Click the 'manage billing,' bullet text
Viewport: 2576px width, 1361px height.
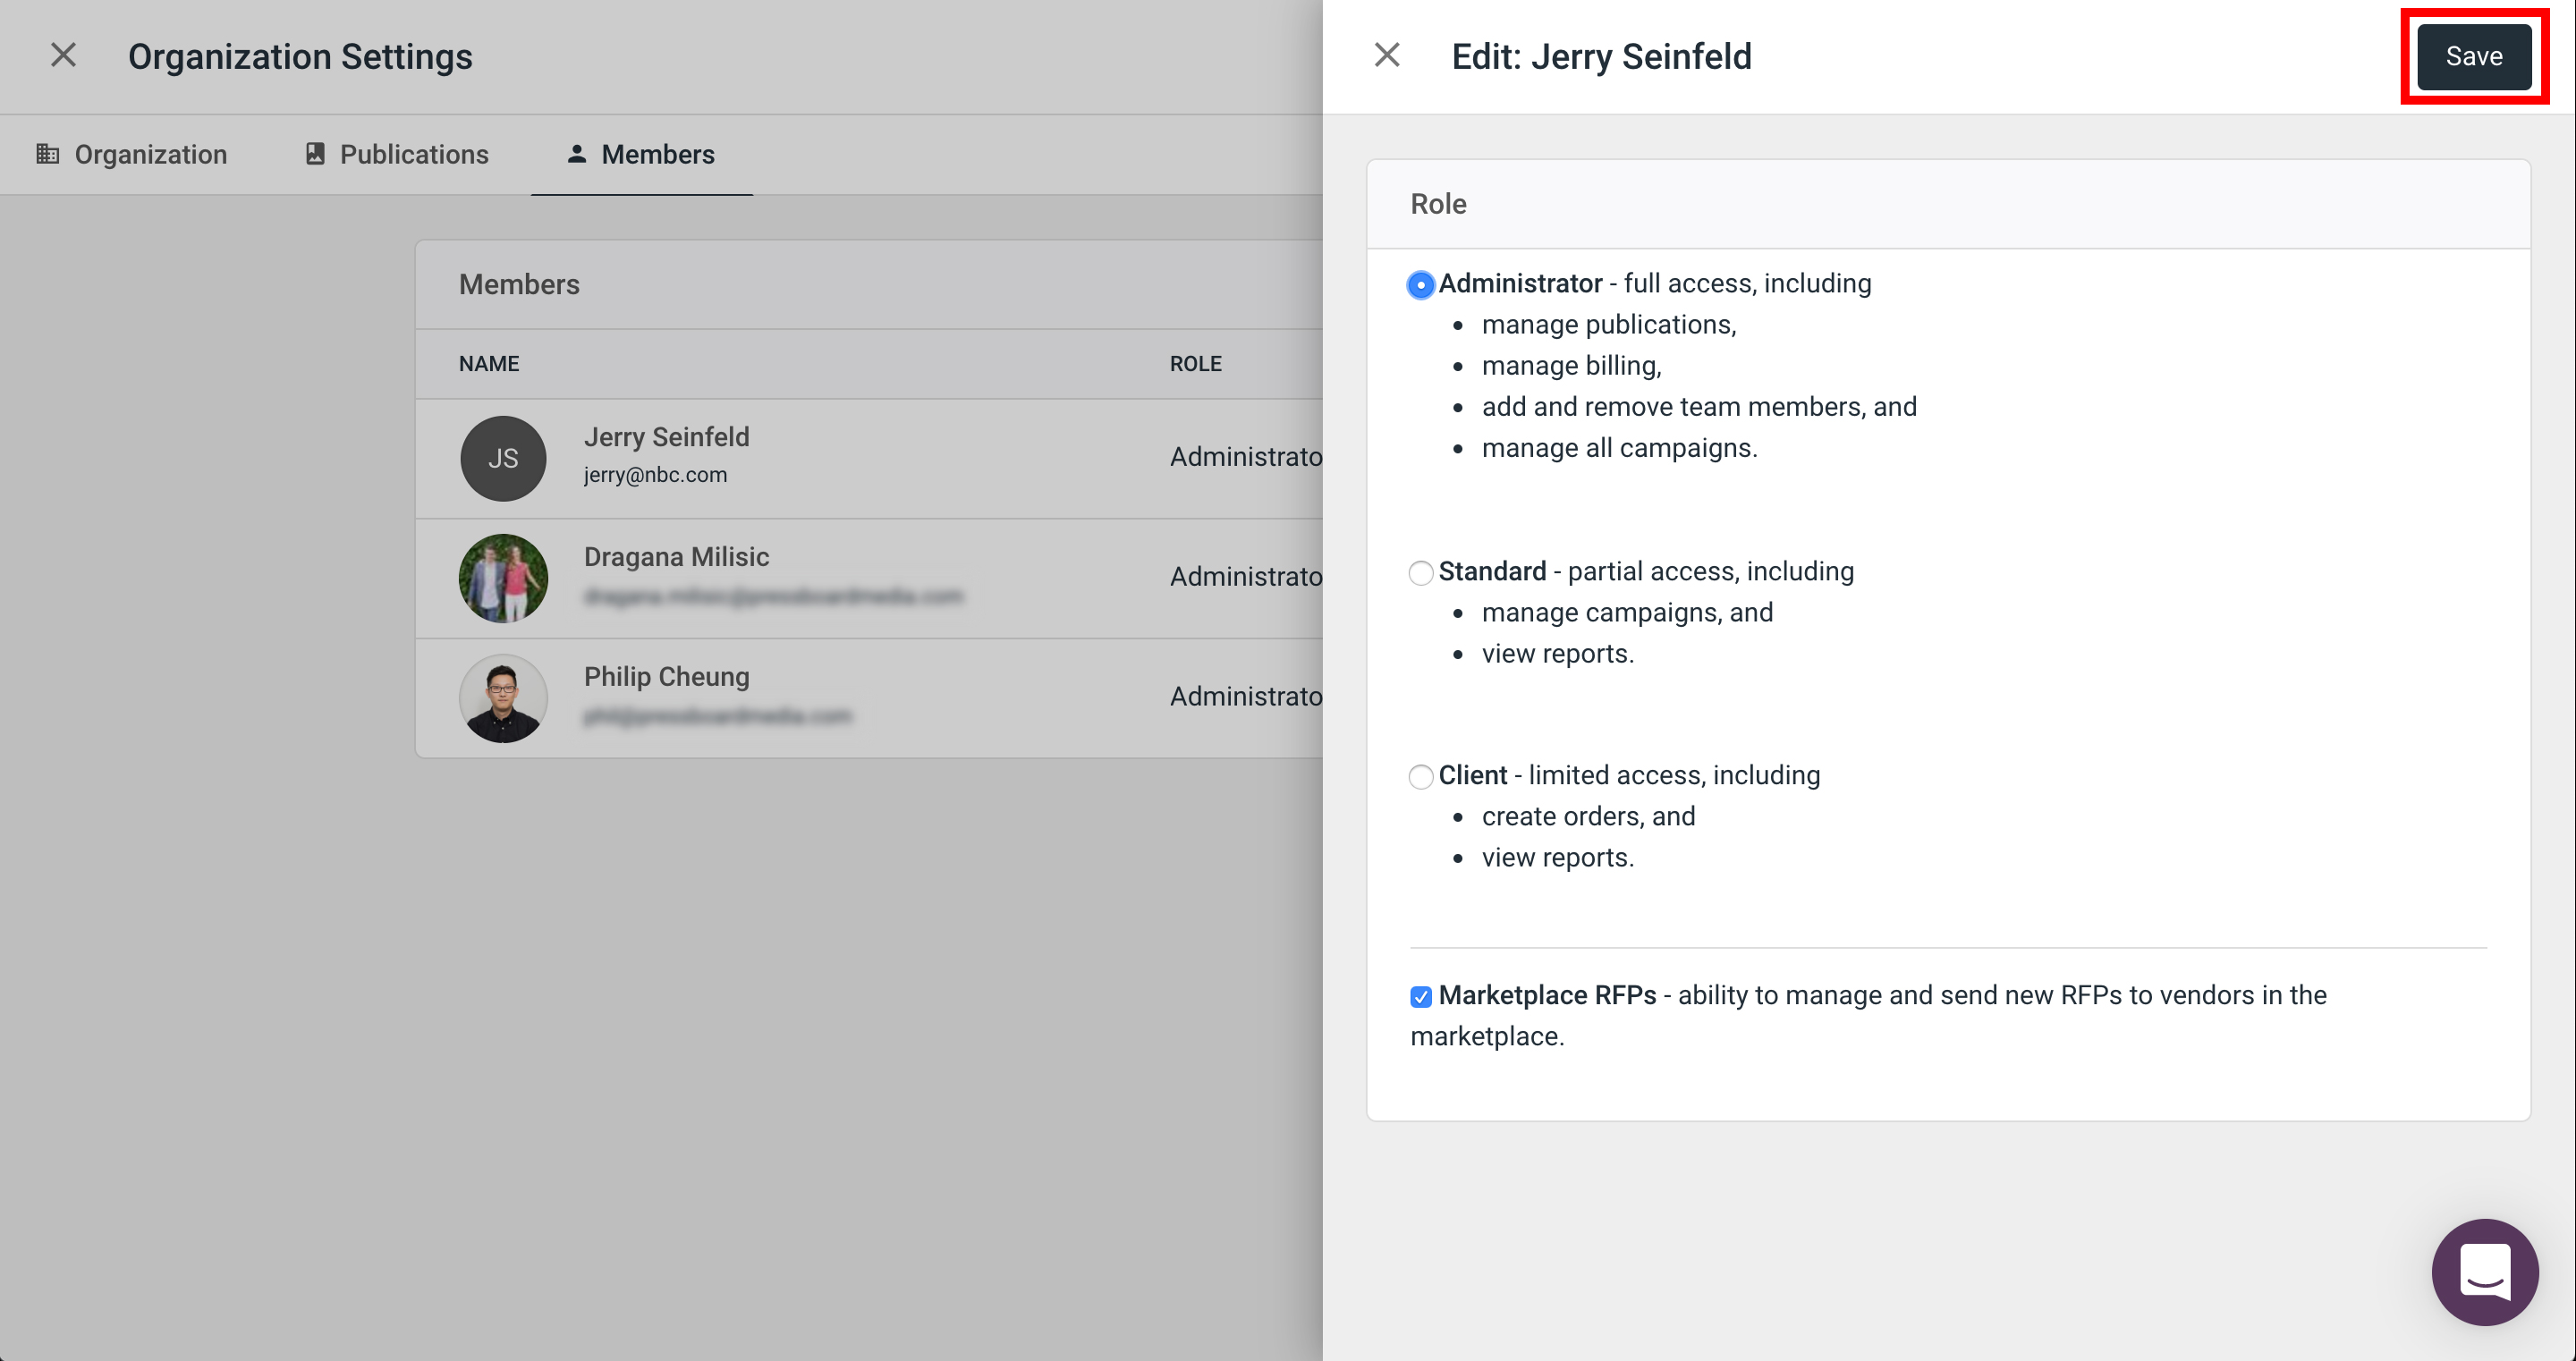(1572, 365)
